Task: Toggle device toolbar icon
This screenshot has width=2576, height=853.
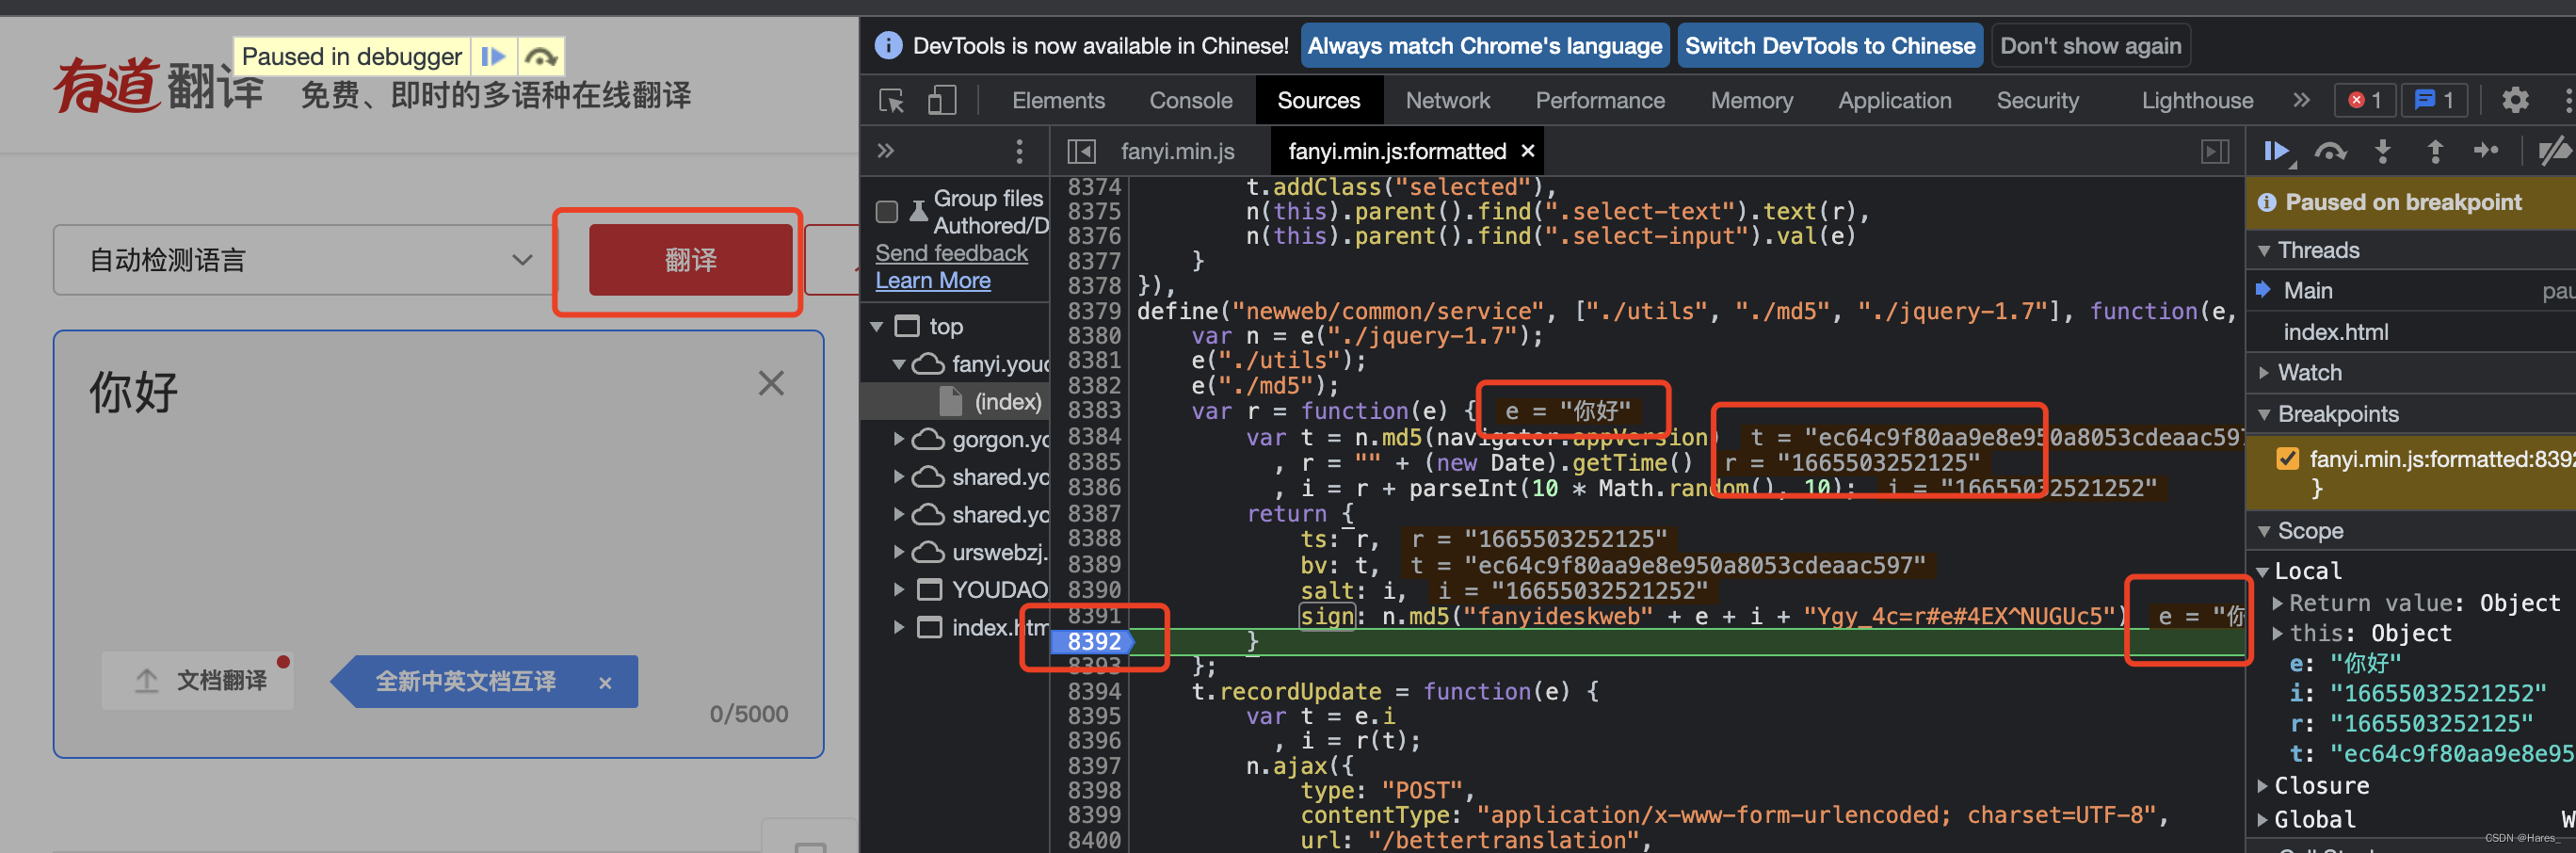Action: point(942,100)
